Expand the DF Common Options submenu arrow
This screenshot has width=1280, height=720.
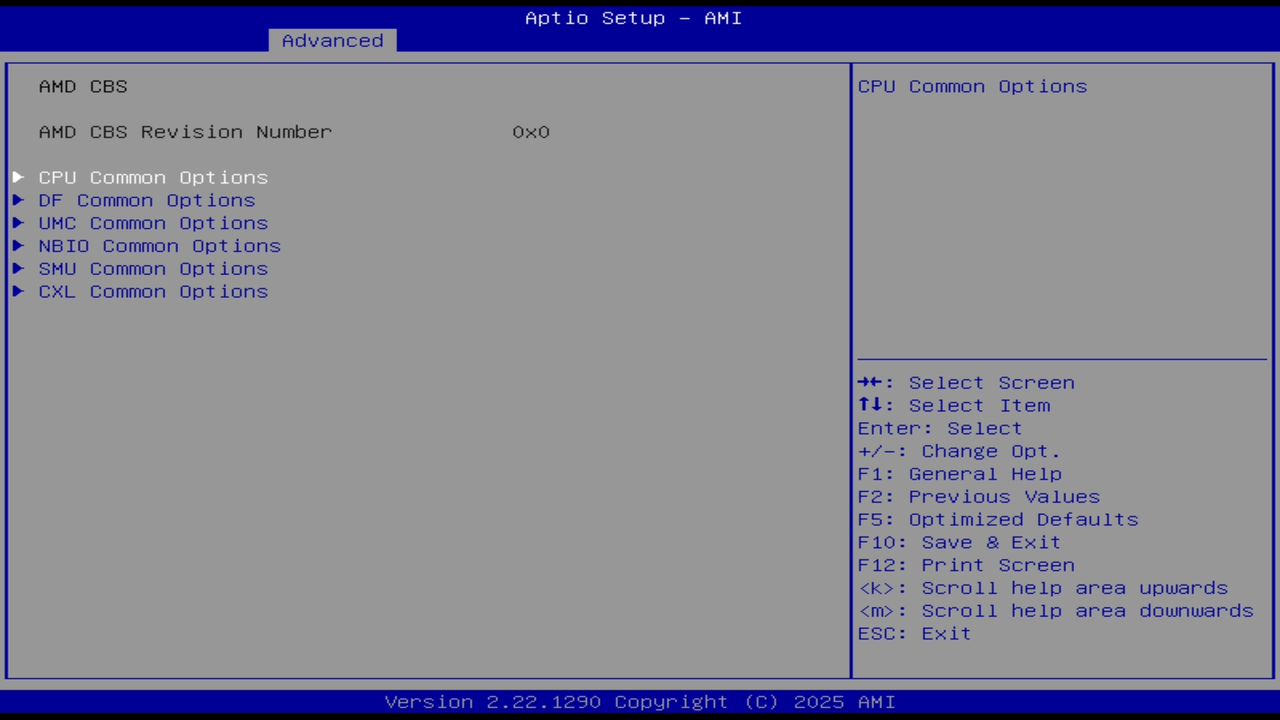click(18, 200)
